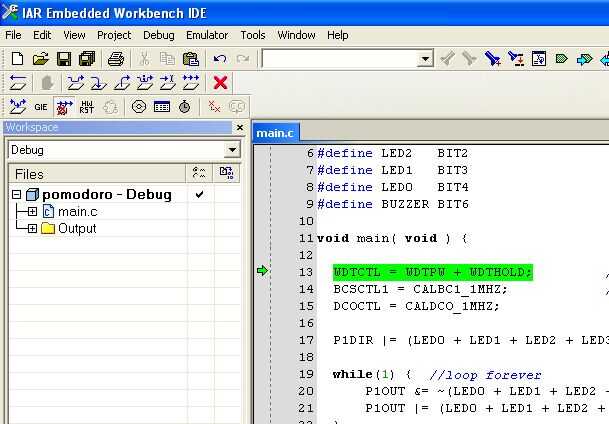Collapse the pomodoro - Debug project node

coord(16,195)
